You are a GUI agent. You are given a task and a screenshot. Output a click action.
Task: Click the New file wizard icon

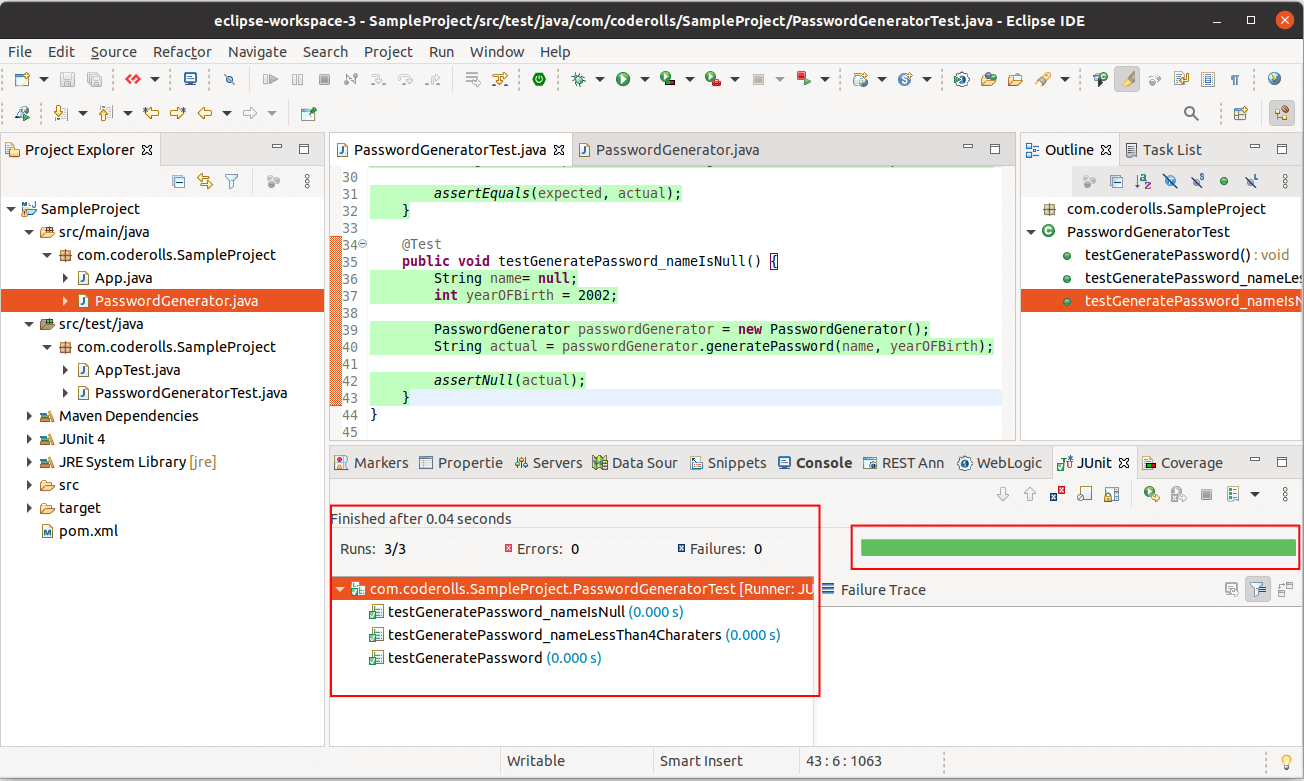(x=21, y=79)
